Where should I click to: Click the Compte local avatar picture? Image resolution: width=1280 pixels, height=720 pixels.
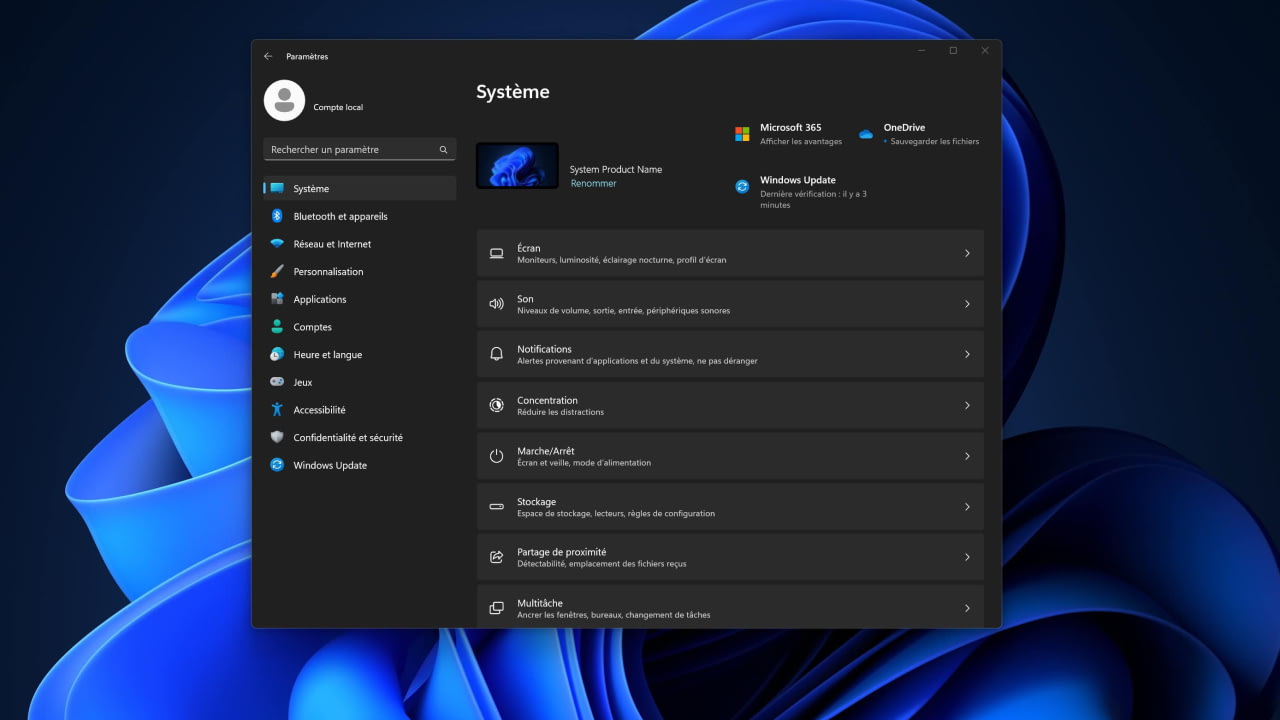coord(284,100)
